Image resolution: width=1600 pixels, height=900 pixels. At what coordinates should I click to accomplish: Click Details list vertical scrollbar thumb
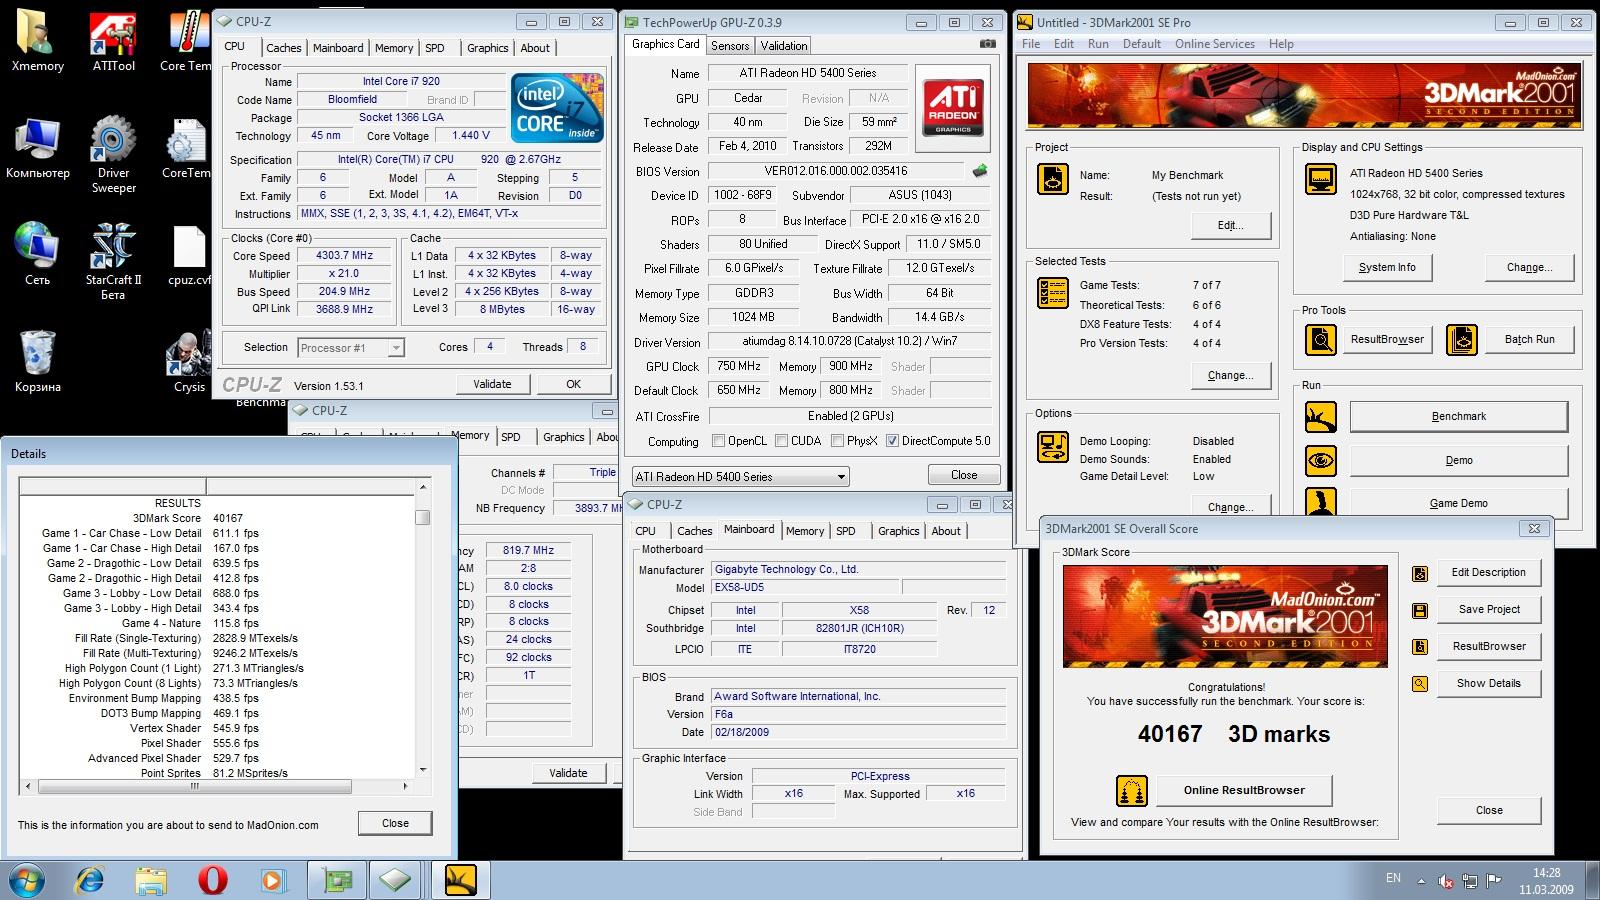[x=423, y=517]
